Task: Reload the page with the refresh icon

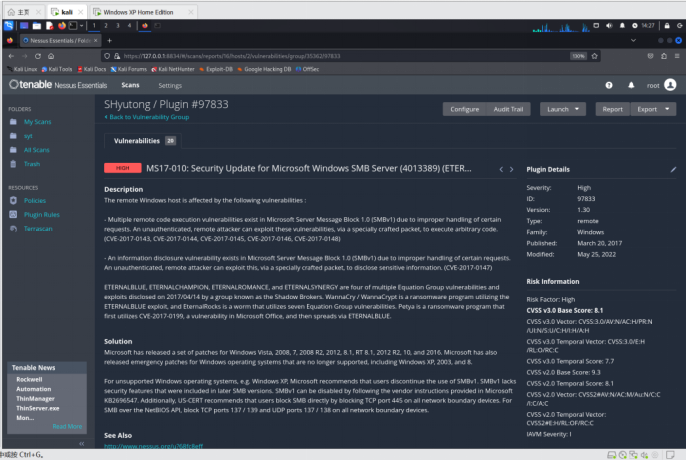Action: [x=38, y=56]
